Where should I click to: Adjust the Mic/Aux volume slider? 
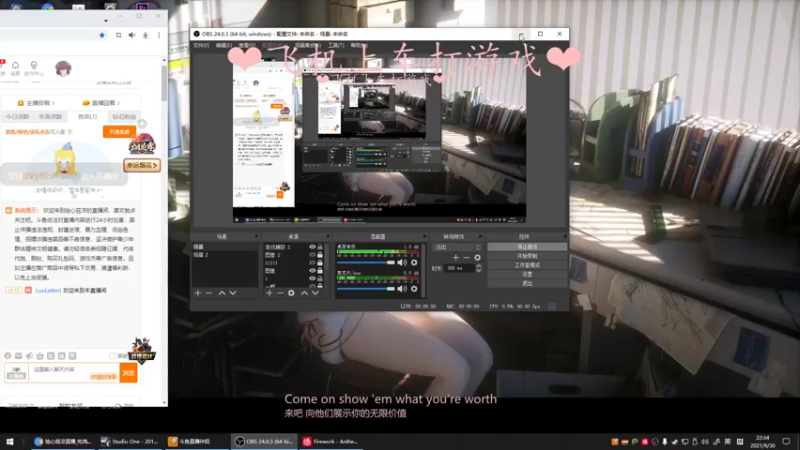pyautogui.click(x=366, y=289)
